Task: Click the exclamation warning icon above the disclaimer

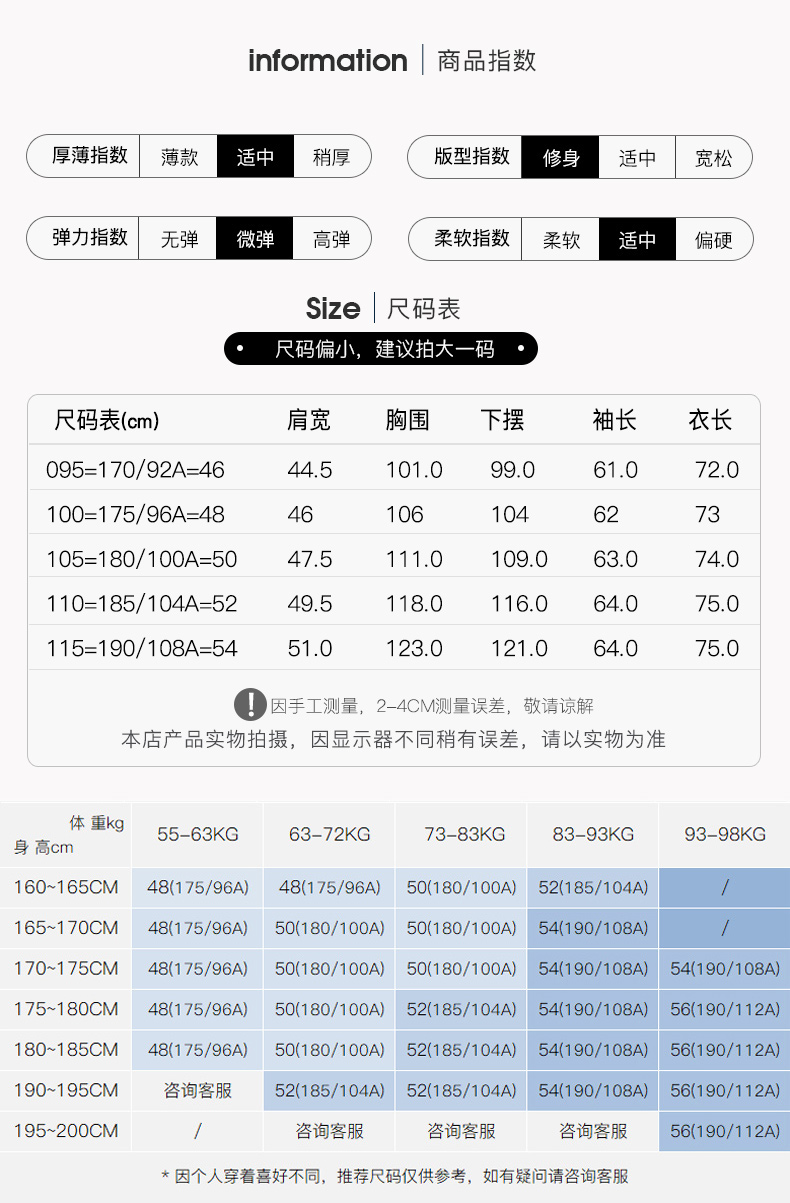Action: 250,705
